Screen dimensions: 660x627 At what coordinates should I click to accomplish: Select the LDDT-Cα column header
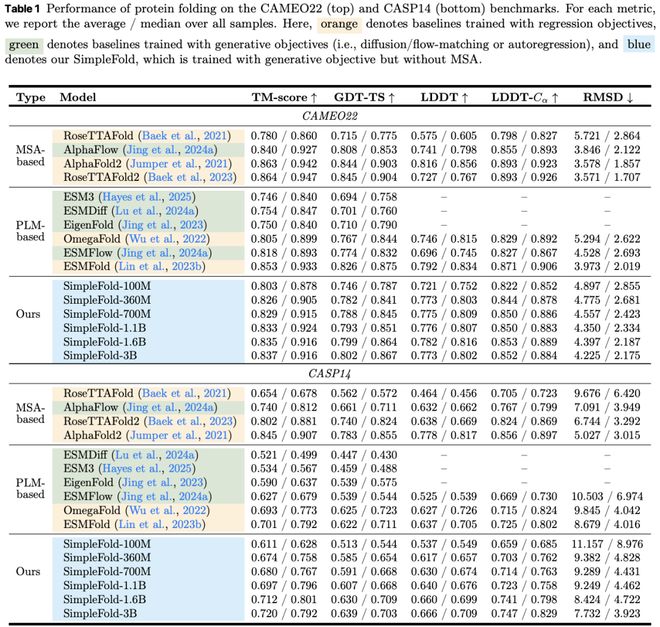[525, 97]
